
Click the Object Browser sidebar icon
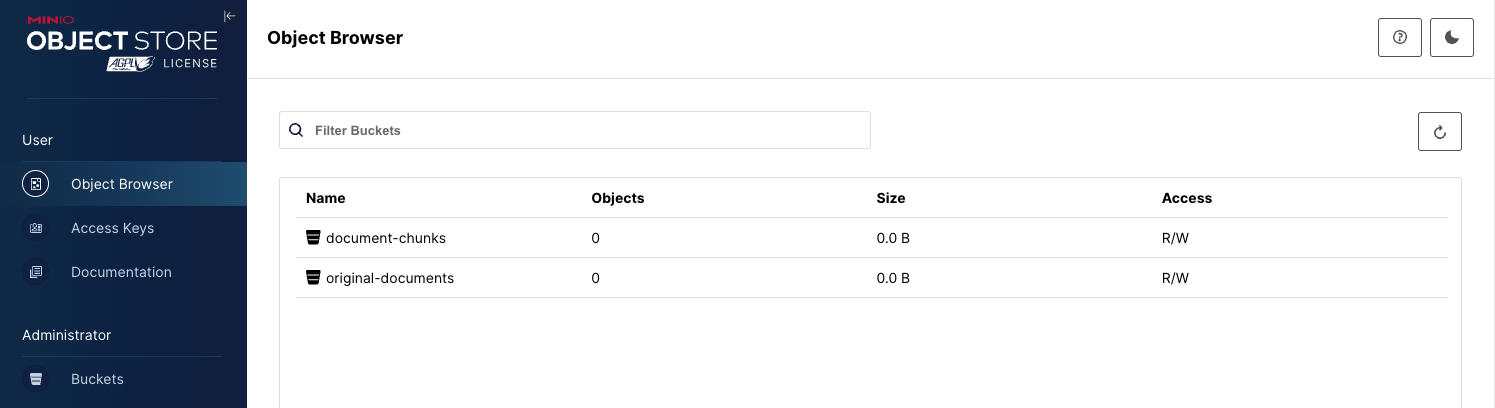36,184
